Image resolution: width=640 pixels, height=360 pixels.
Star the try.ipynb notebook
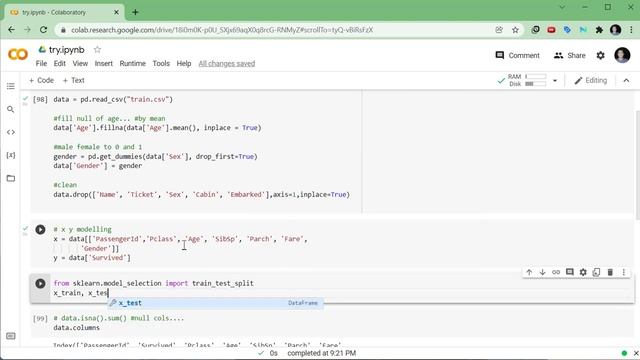[x=97, y=50]
